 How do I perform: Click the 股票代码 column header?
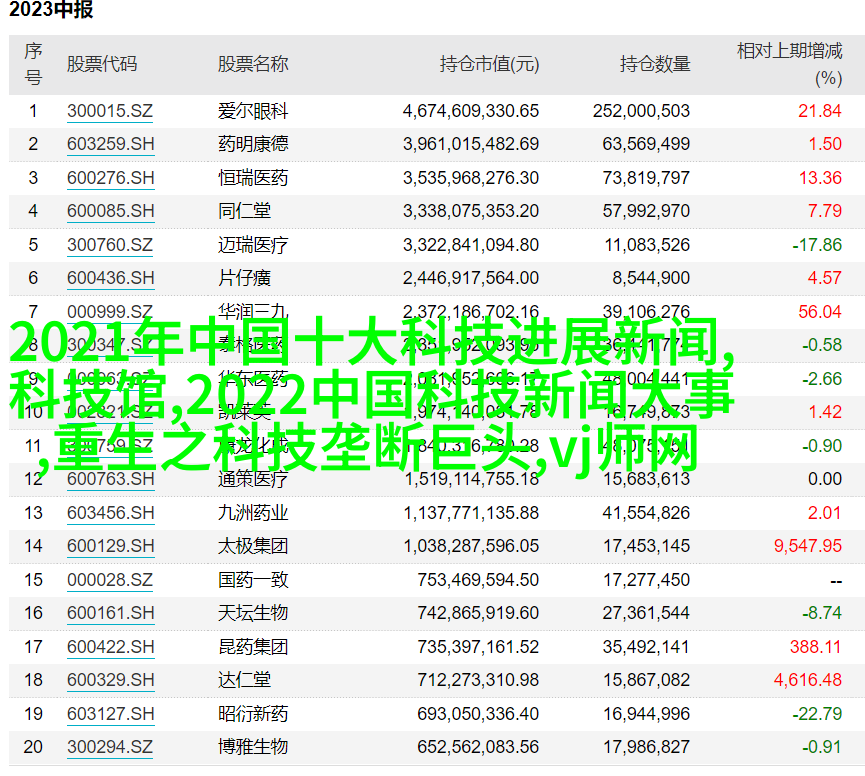102,65
